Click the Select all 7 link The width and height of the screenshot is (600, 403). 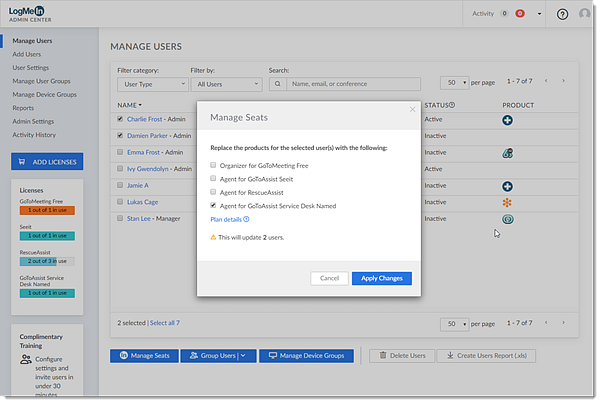point(165,323)
